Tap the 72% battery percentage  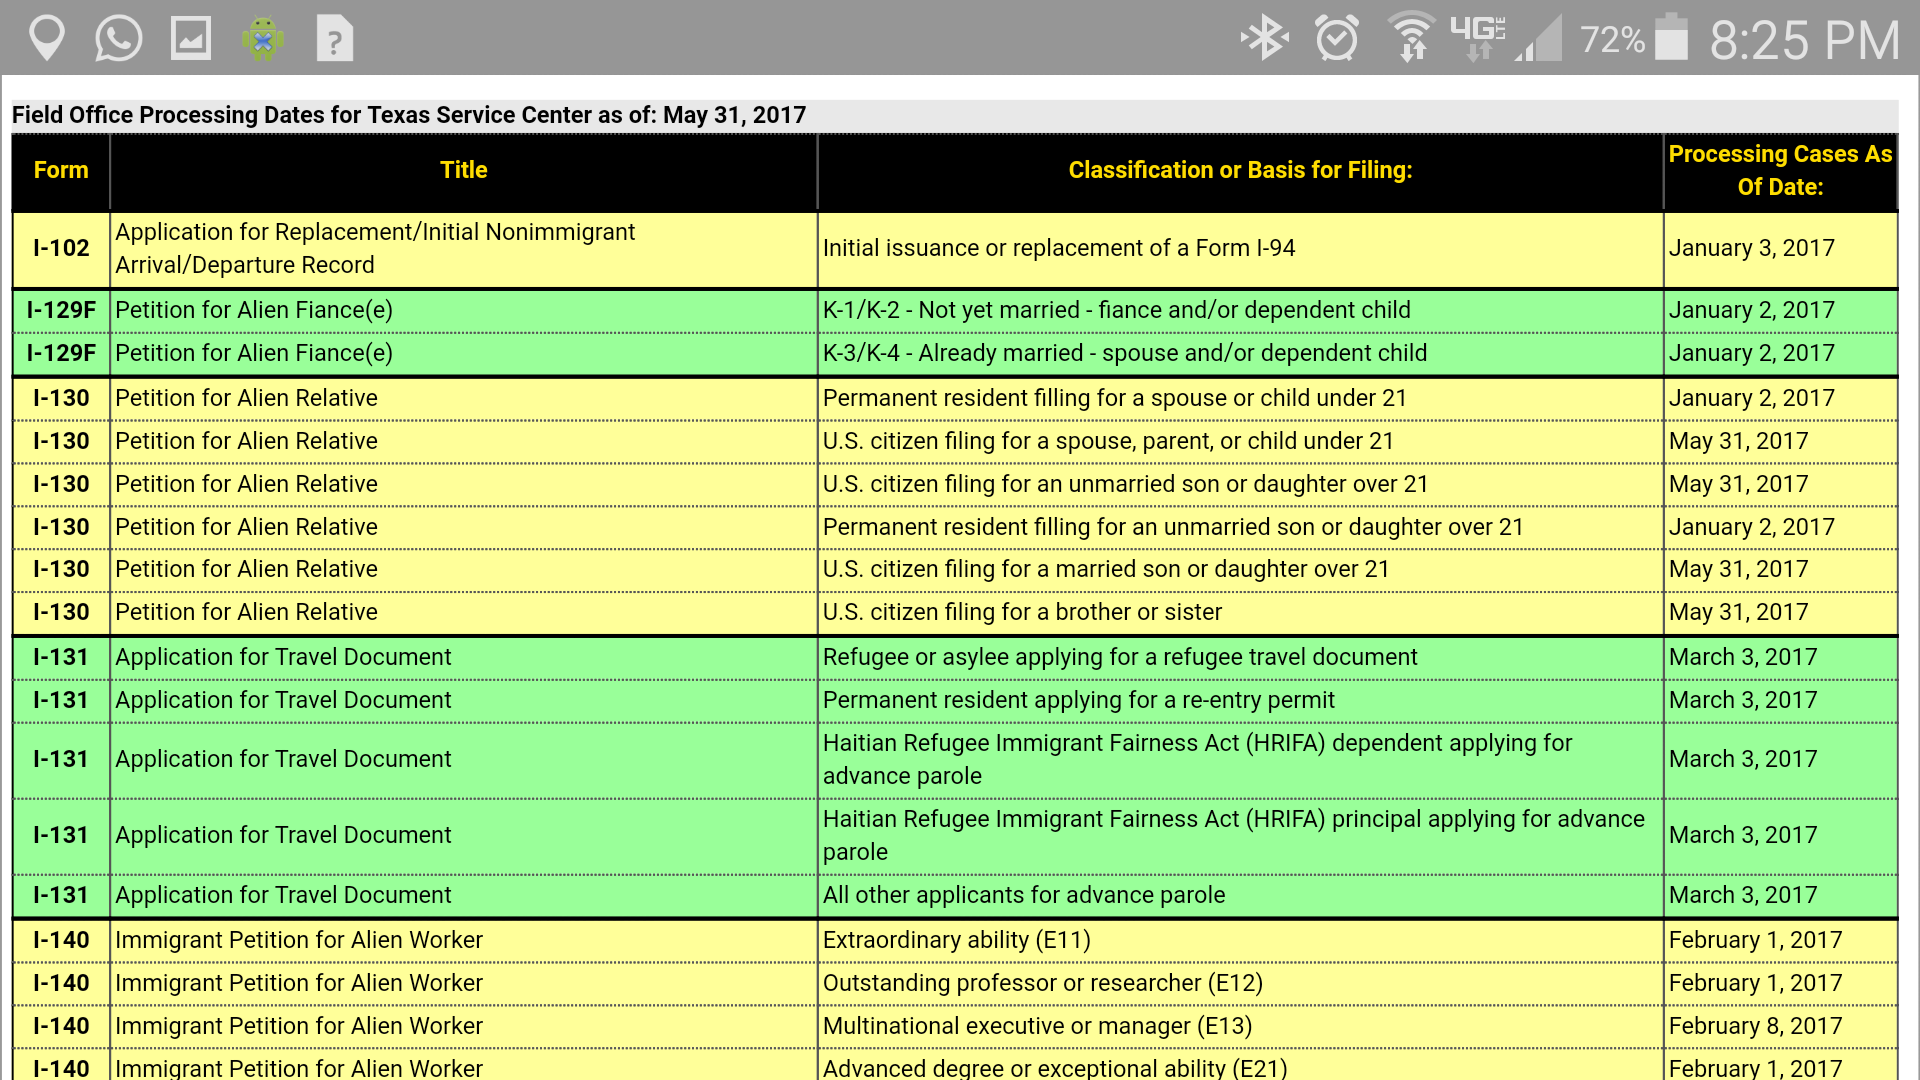(x=1612, y=40)
